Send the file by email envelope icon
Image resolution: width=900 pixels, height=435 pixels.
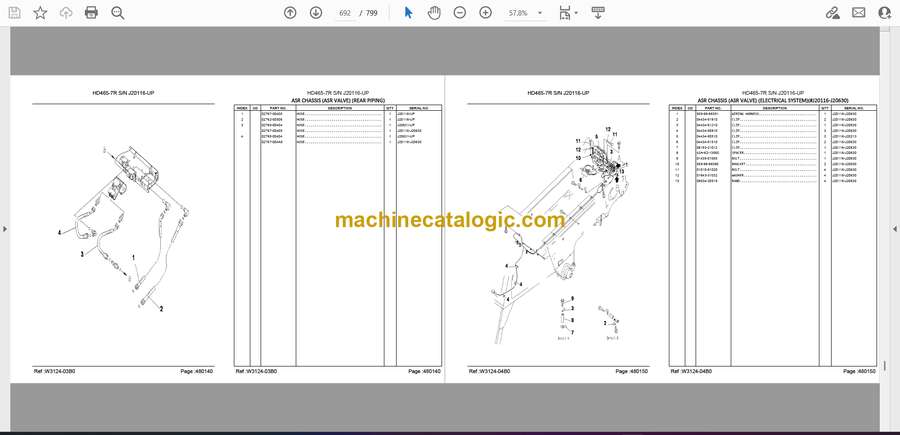(x=859, y=13)
